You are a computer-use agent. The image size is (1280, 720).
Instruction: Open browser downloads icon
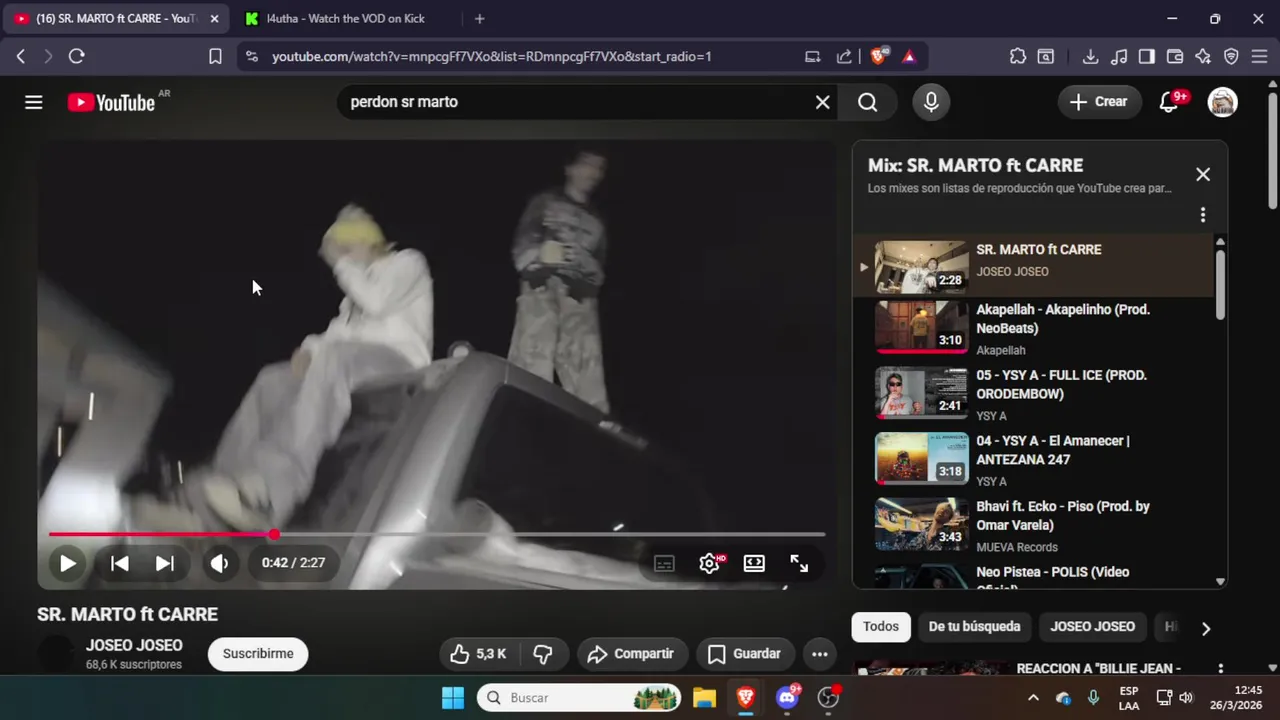tap(1090, 57)
